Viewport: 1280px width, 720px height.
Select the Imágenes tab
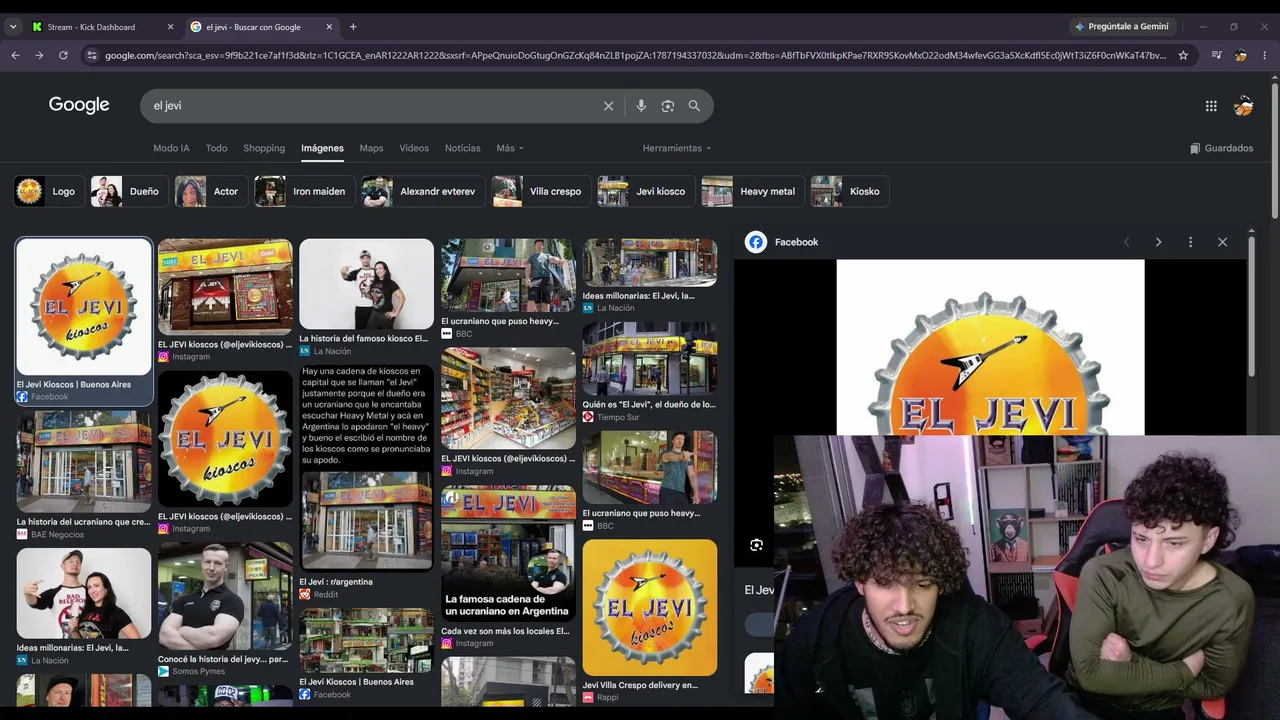322,148
